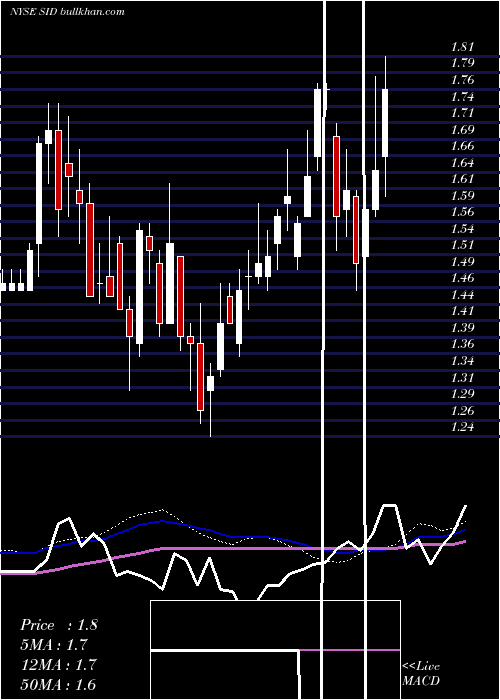Click the 1.69 price axis label
This screenshot has height=700, width=500.
coord(462,130)
